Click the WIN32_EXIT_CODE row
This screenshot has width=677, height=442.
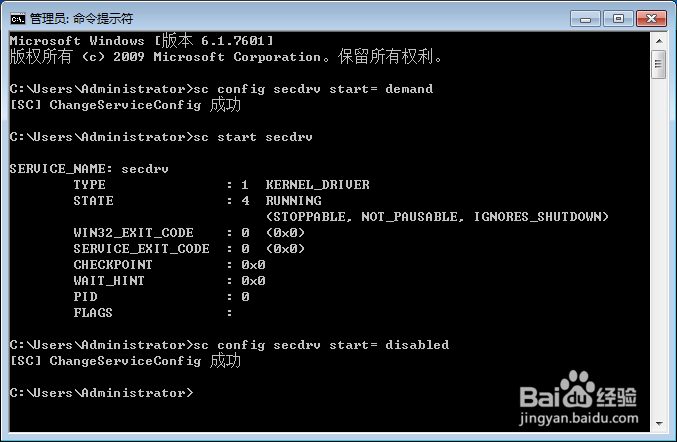(x=189, y=233)
